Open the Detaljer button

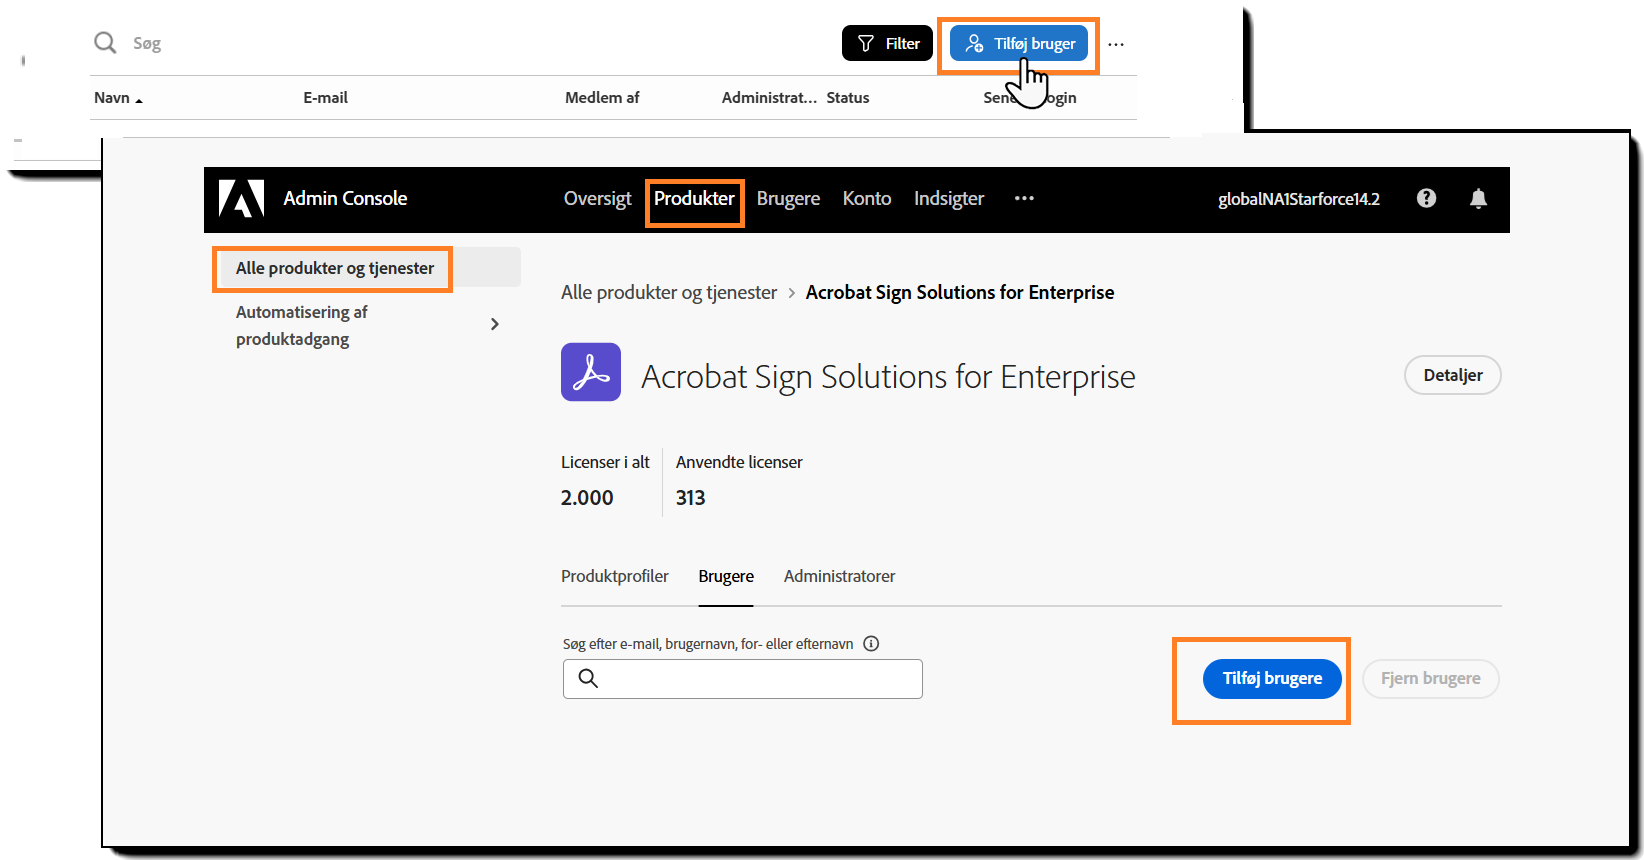tap(1453, 375)
